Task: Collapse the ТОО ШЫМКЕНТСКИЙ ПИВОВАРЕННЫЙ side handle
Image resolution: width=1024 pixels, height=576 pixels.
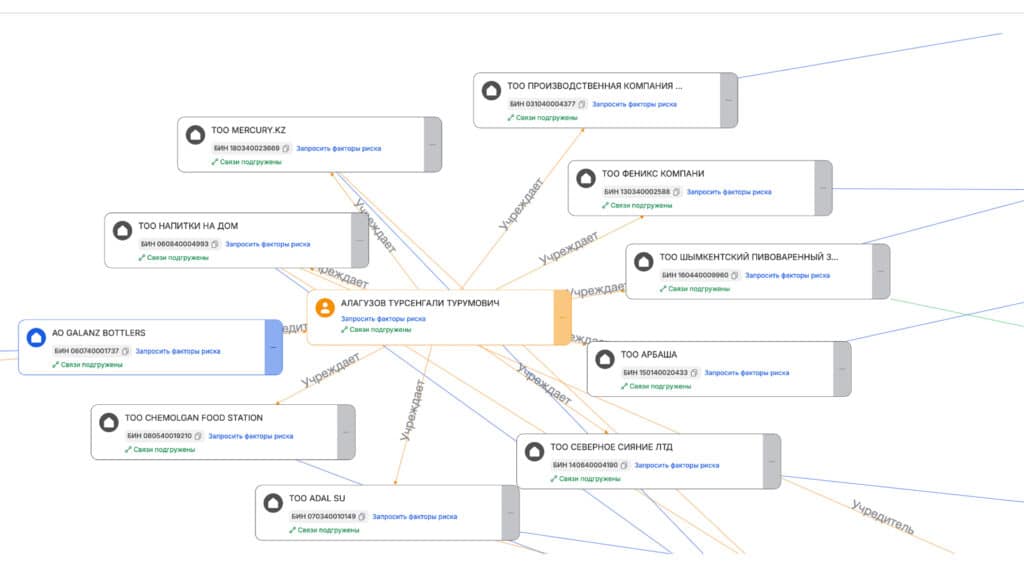Action: coord(881,271)
